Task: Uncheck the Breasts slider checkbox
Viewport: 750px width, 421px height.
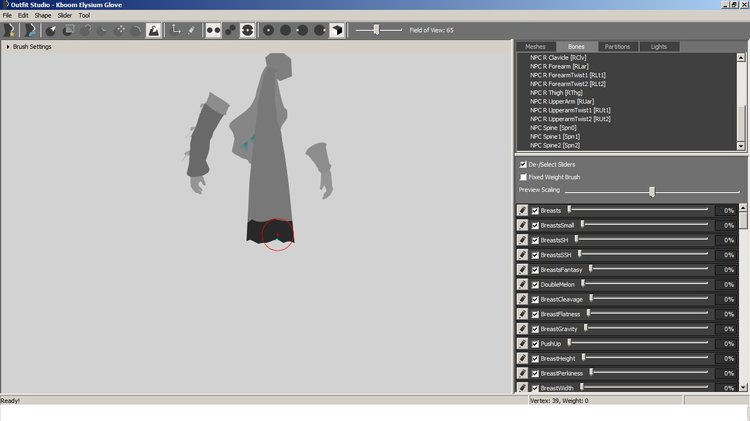Action: point(535,210)
